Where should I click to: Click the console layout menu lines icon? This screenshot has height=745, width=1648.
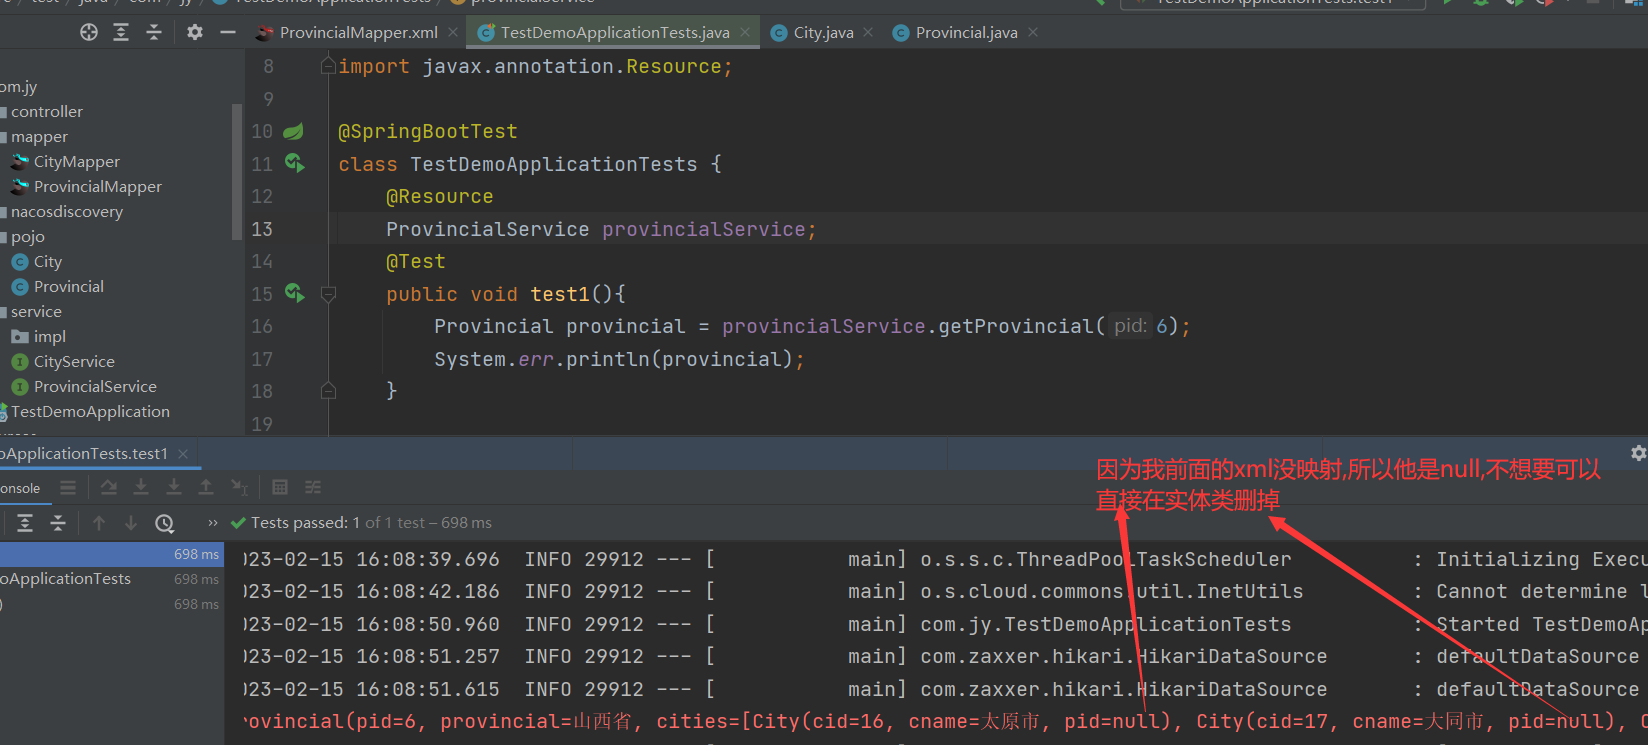click(x=68, y=487)
